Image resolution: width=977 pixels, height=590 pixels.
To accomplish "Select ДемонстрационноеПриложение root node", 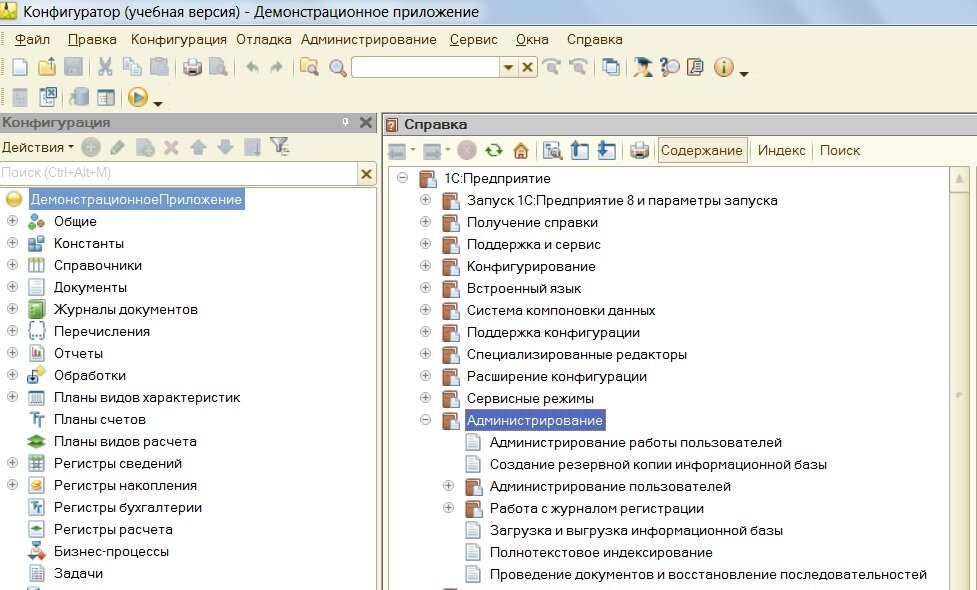I will click(136, 199).
